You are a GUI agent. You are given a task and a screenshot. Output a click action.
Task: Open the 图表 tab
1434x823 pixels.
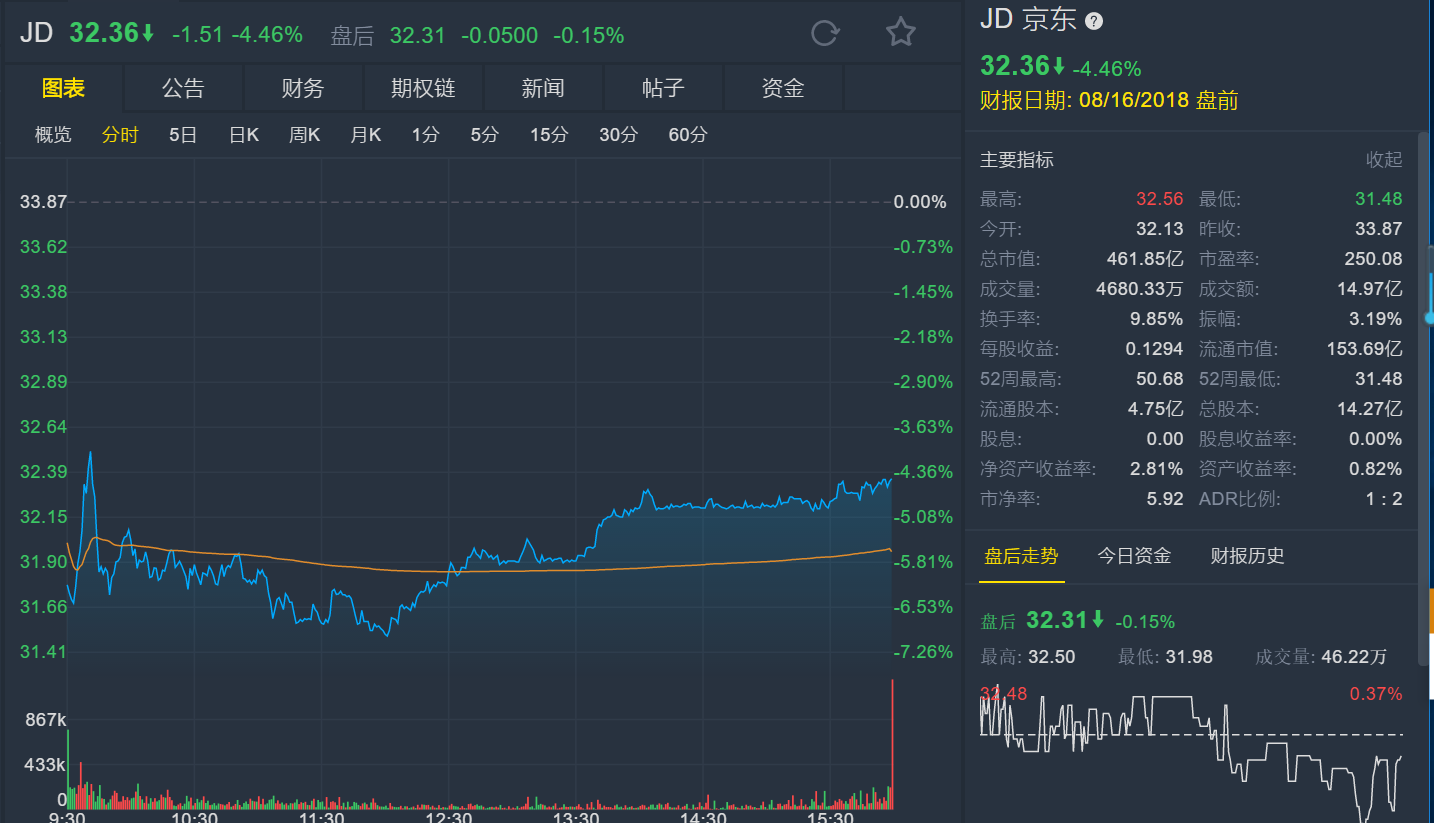(x=63, y=88)
